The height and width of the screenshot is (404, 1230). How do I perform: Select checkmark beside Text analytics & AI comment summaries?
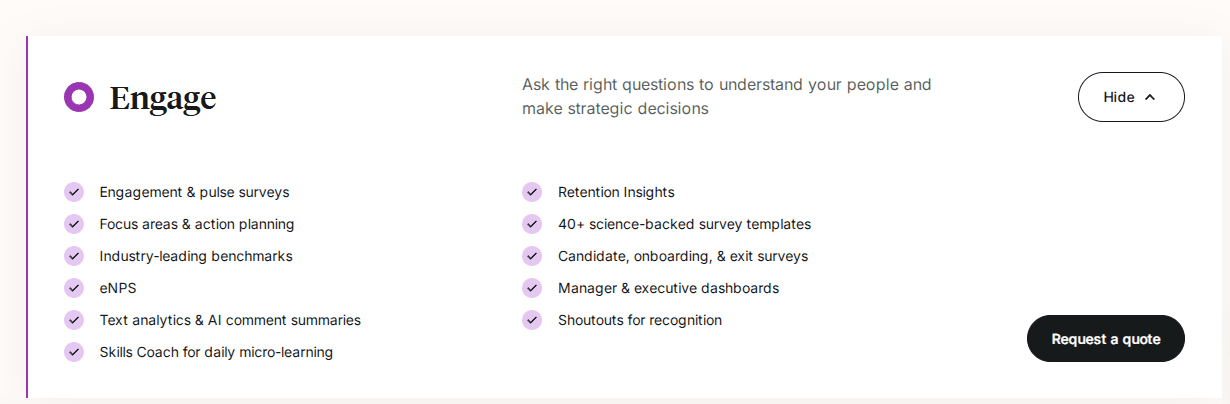tap(74, 320)
